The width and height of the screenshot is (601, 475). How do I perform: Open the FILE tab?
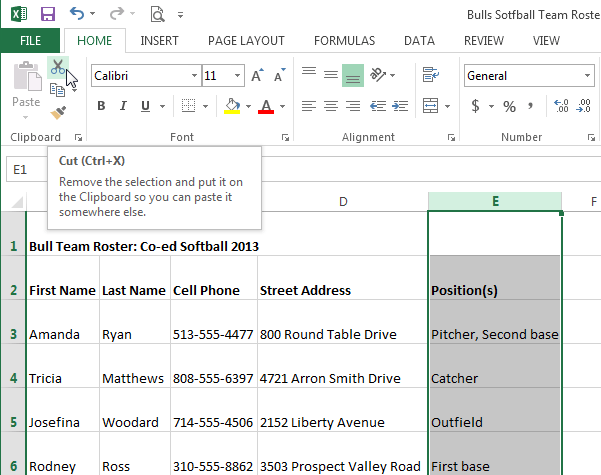click(30, 41)
